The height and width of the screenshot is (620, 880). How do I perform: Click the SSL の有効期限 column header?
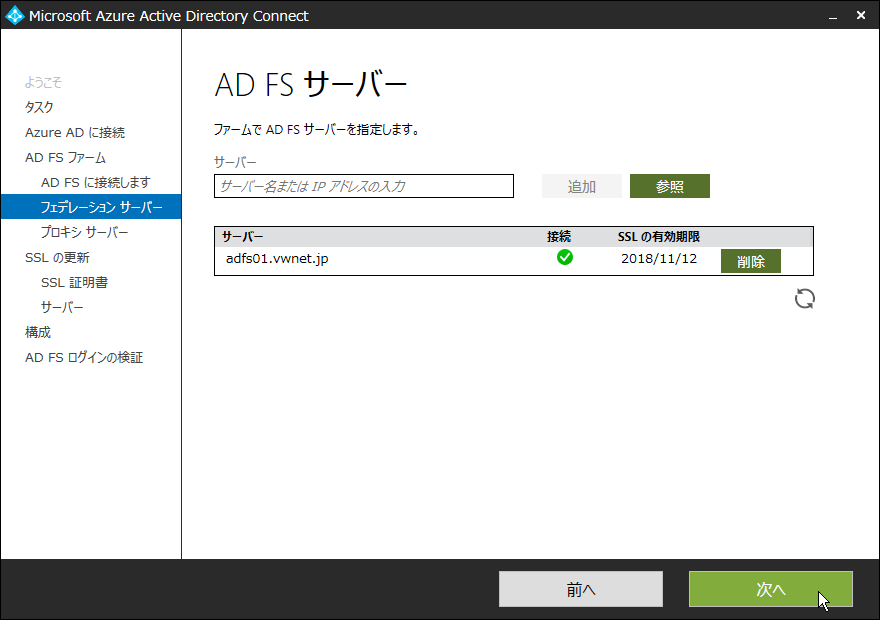658,237
